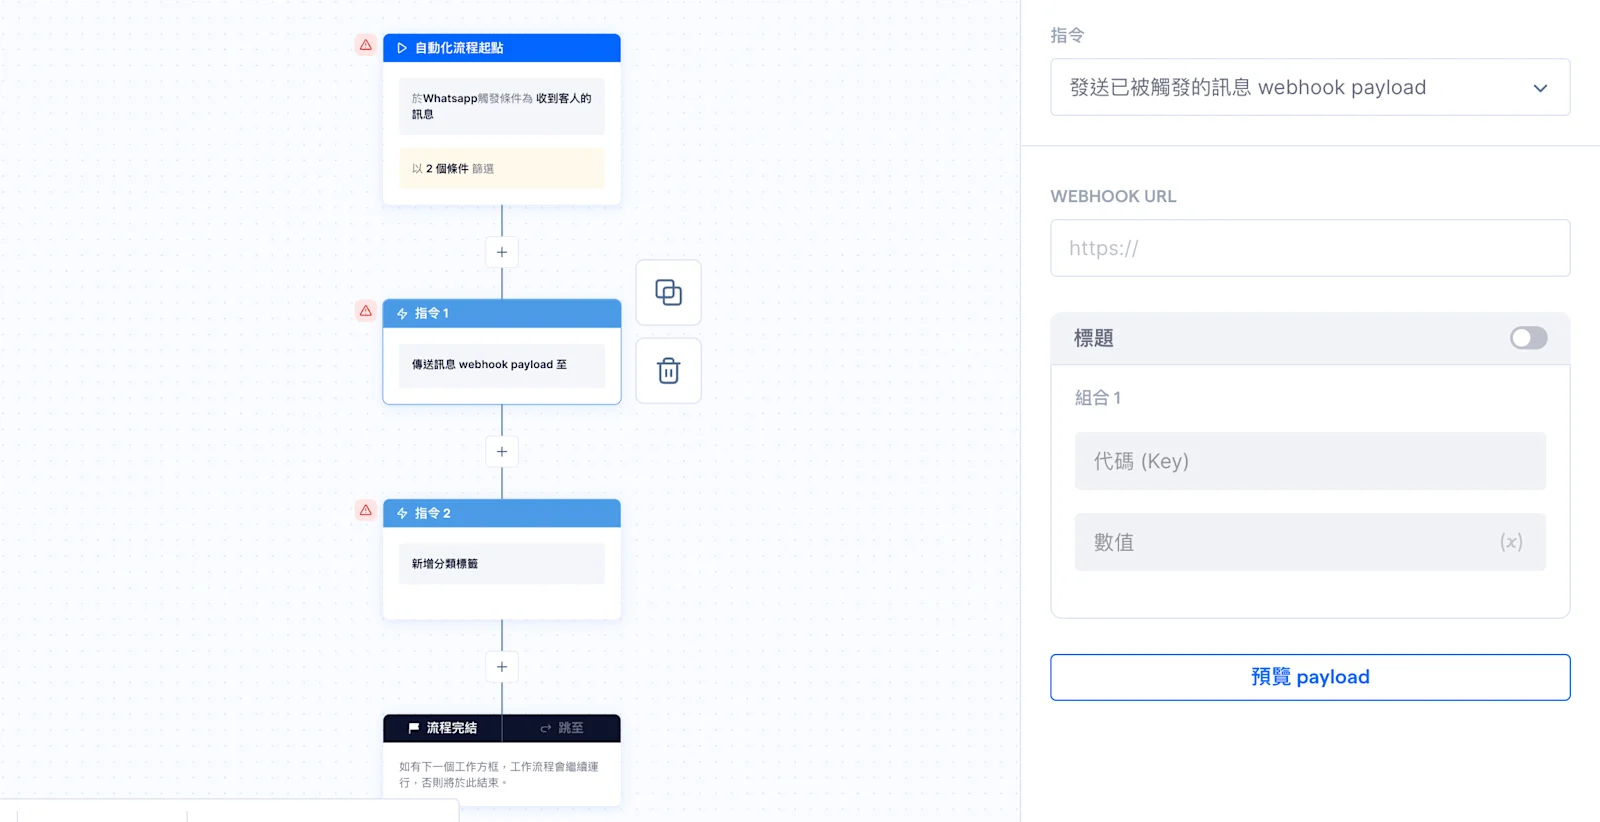Click the duplicate icon beside 指令 1 block
Screen dimensions: 1600x822
click(x=668, y=292)
